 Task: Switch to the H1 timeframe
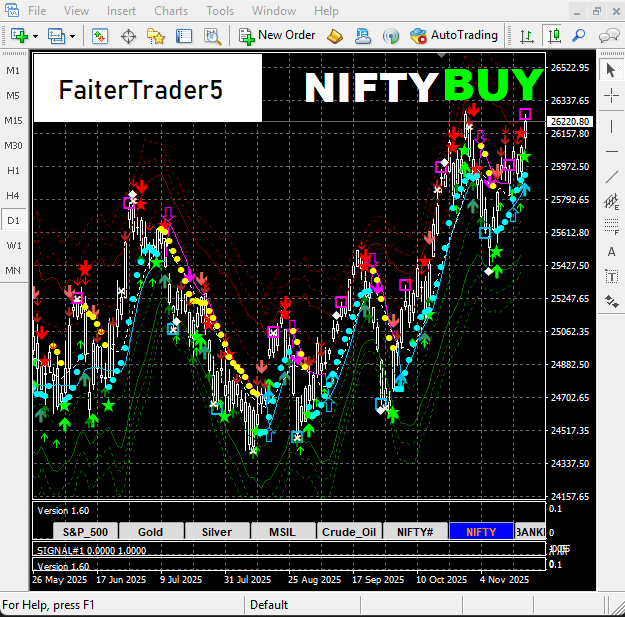tap(13, 170)
